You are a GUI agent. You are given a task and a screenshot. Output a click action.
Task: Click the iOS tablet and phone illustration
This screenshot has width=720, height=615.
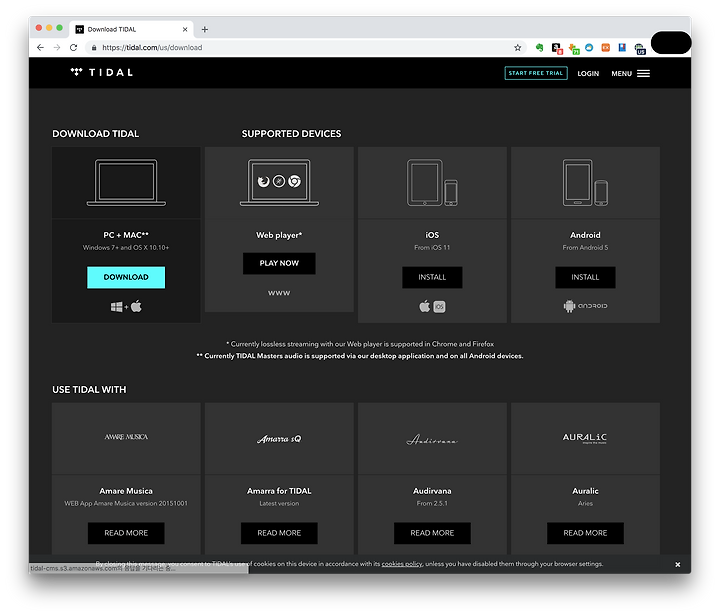[432, 182]
